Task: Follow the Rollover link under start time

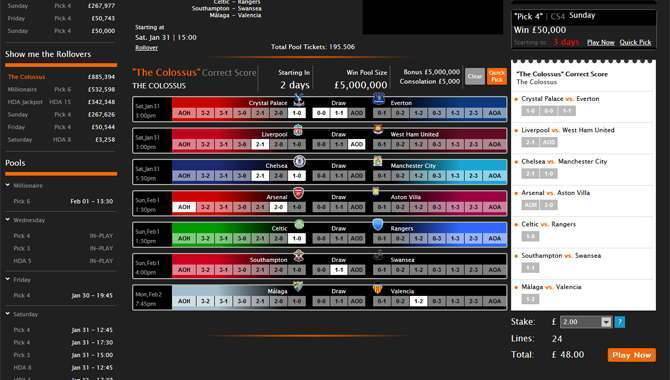Action: [147, 47]
